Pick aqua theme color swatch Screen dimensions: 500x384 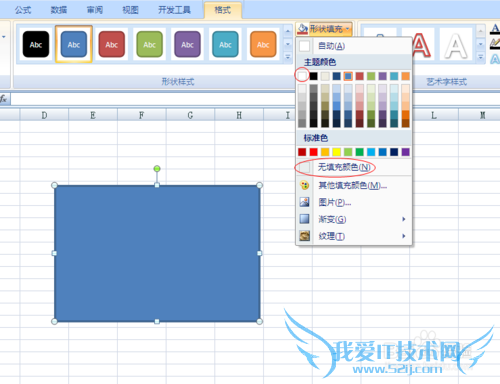394,76
